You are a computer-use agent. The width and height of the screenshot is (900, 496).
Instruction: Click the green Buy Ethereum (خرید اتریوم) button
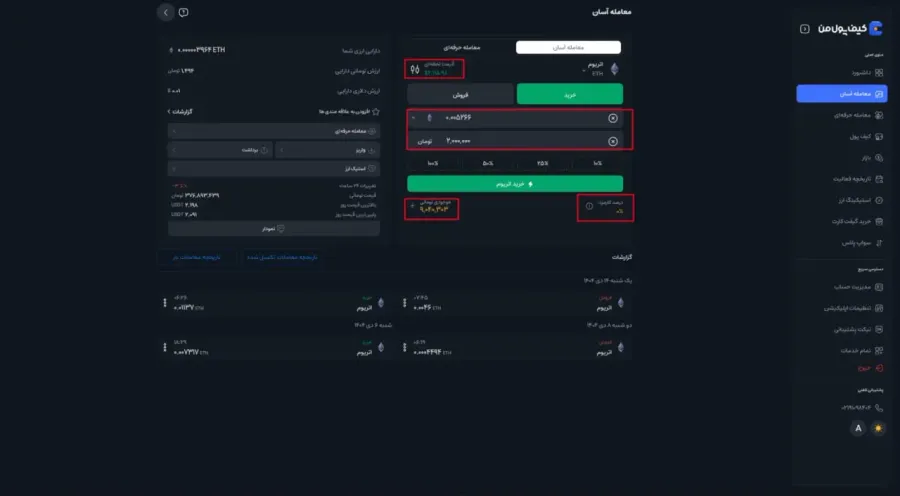coord(515,184)
